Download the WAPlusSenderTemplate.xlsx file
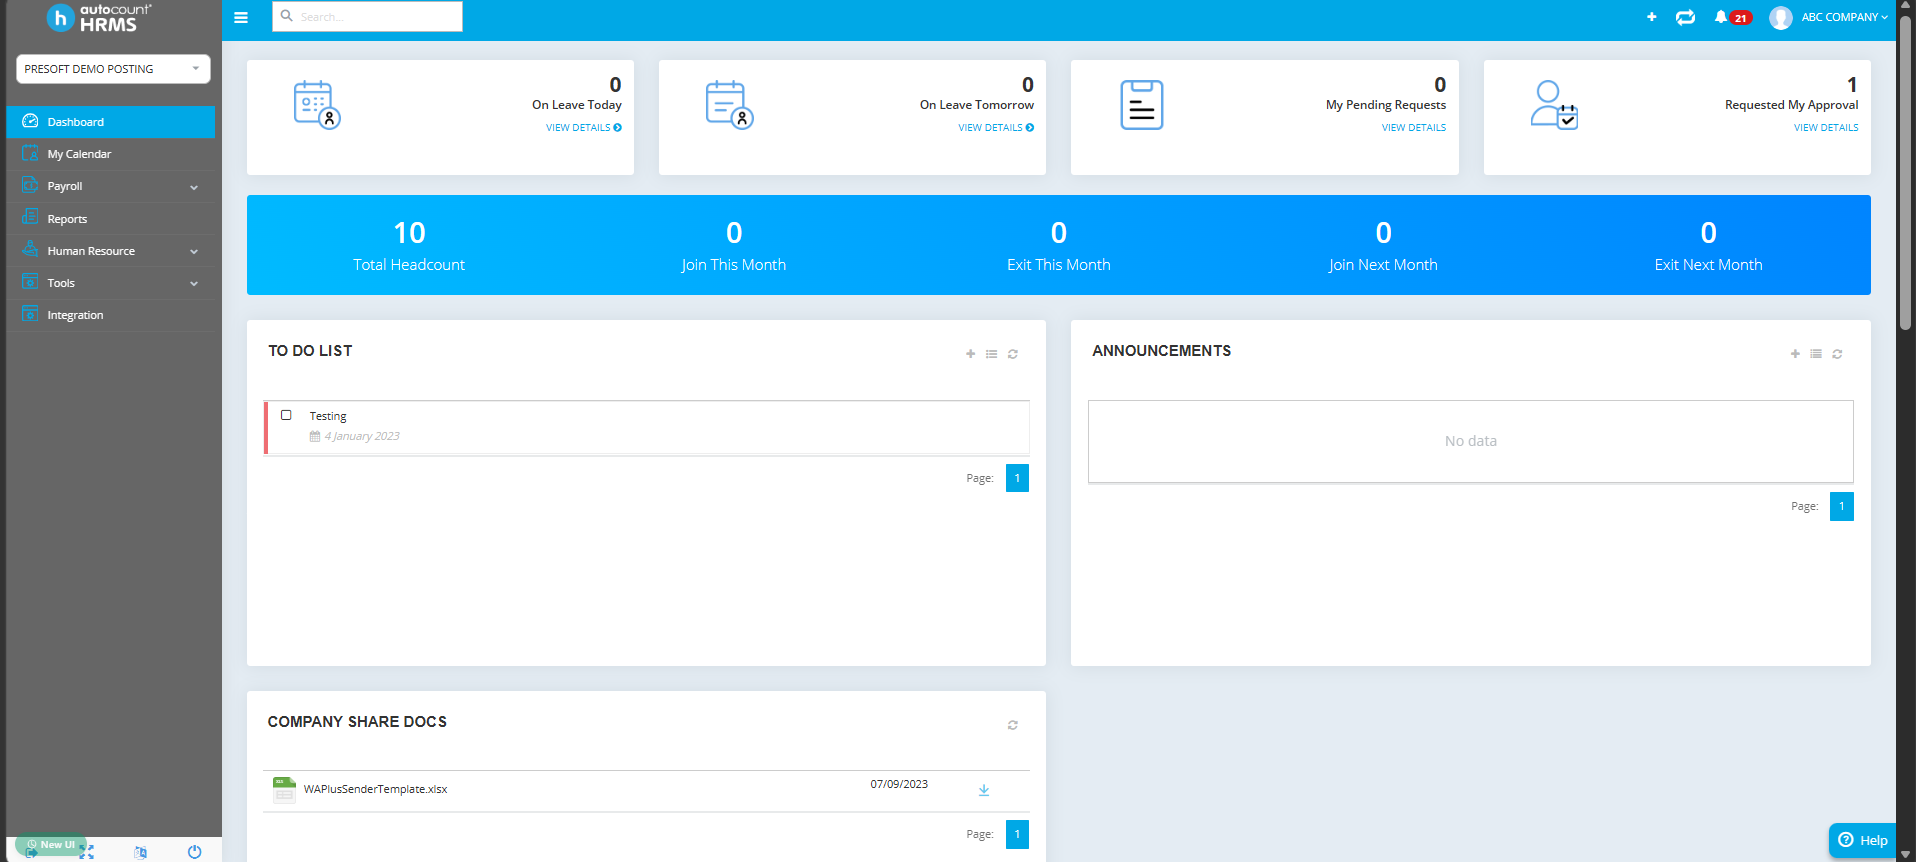 [x=984, y=790]
